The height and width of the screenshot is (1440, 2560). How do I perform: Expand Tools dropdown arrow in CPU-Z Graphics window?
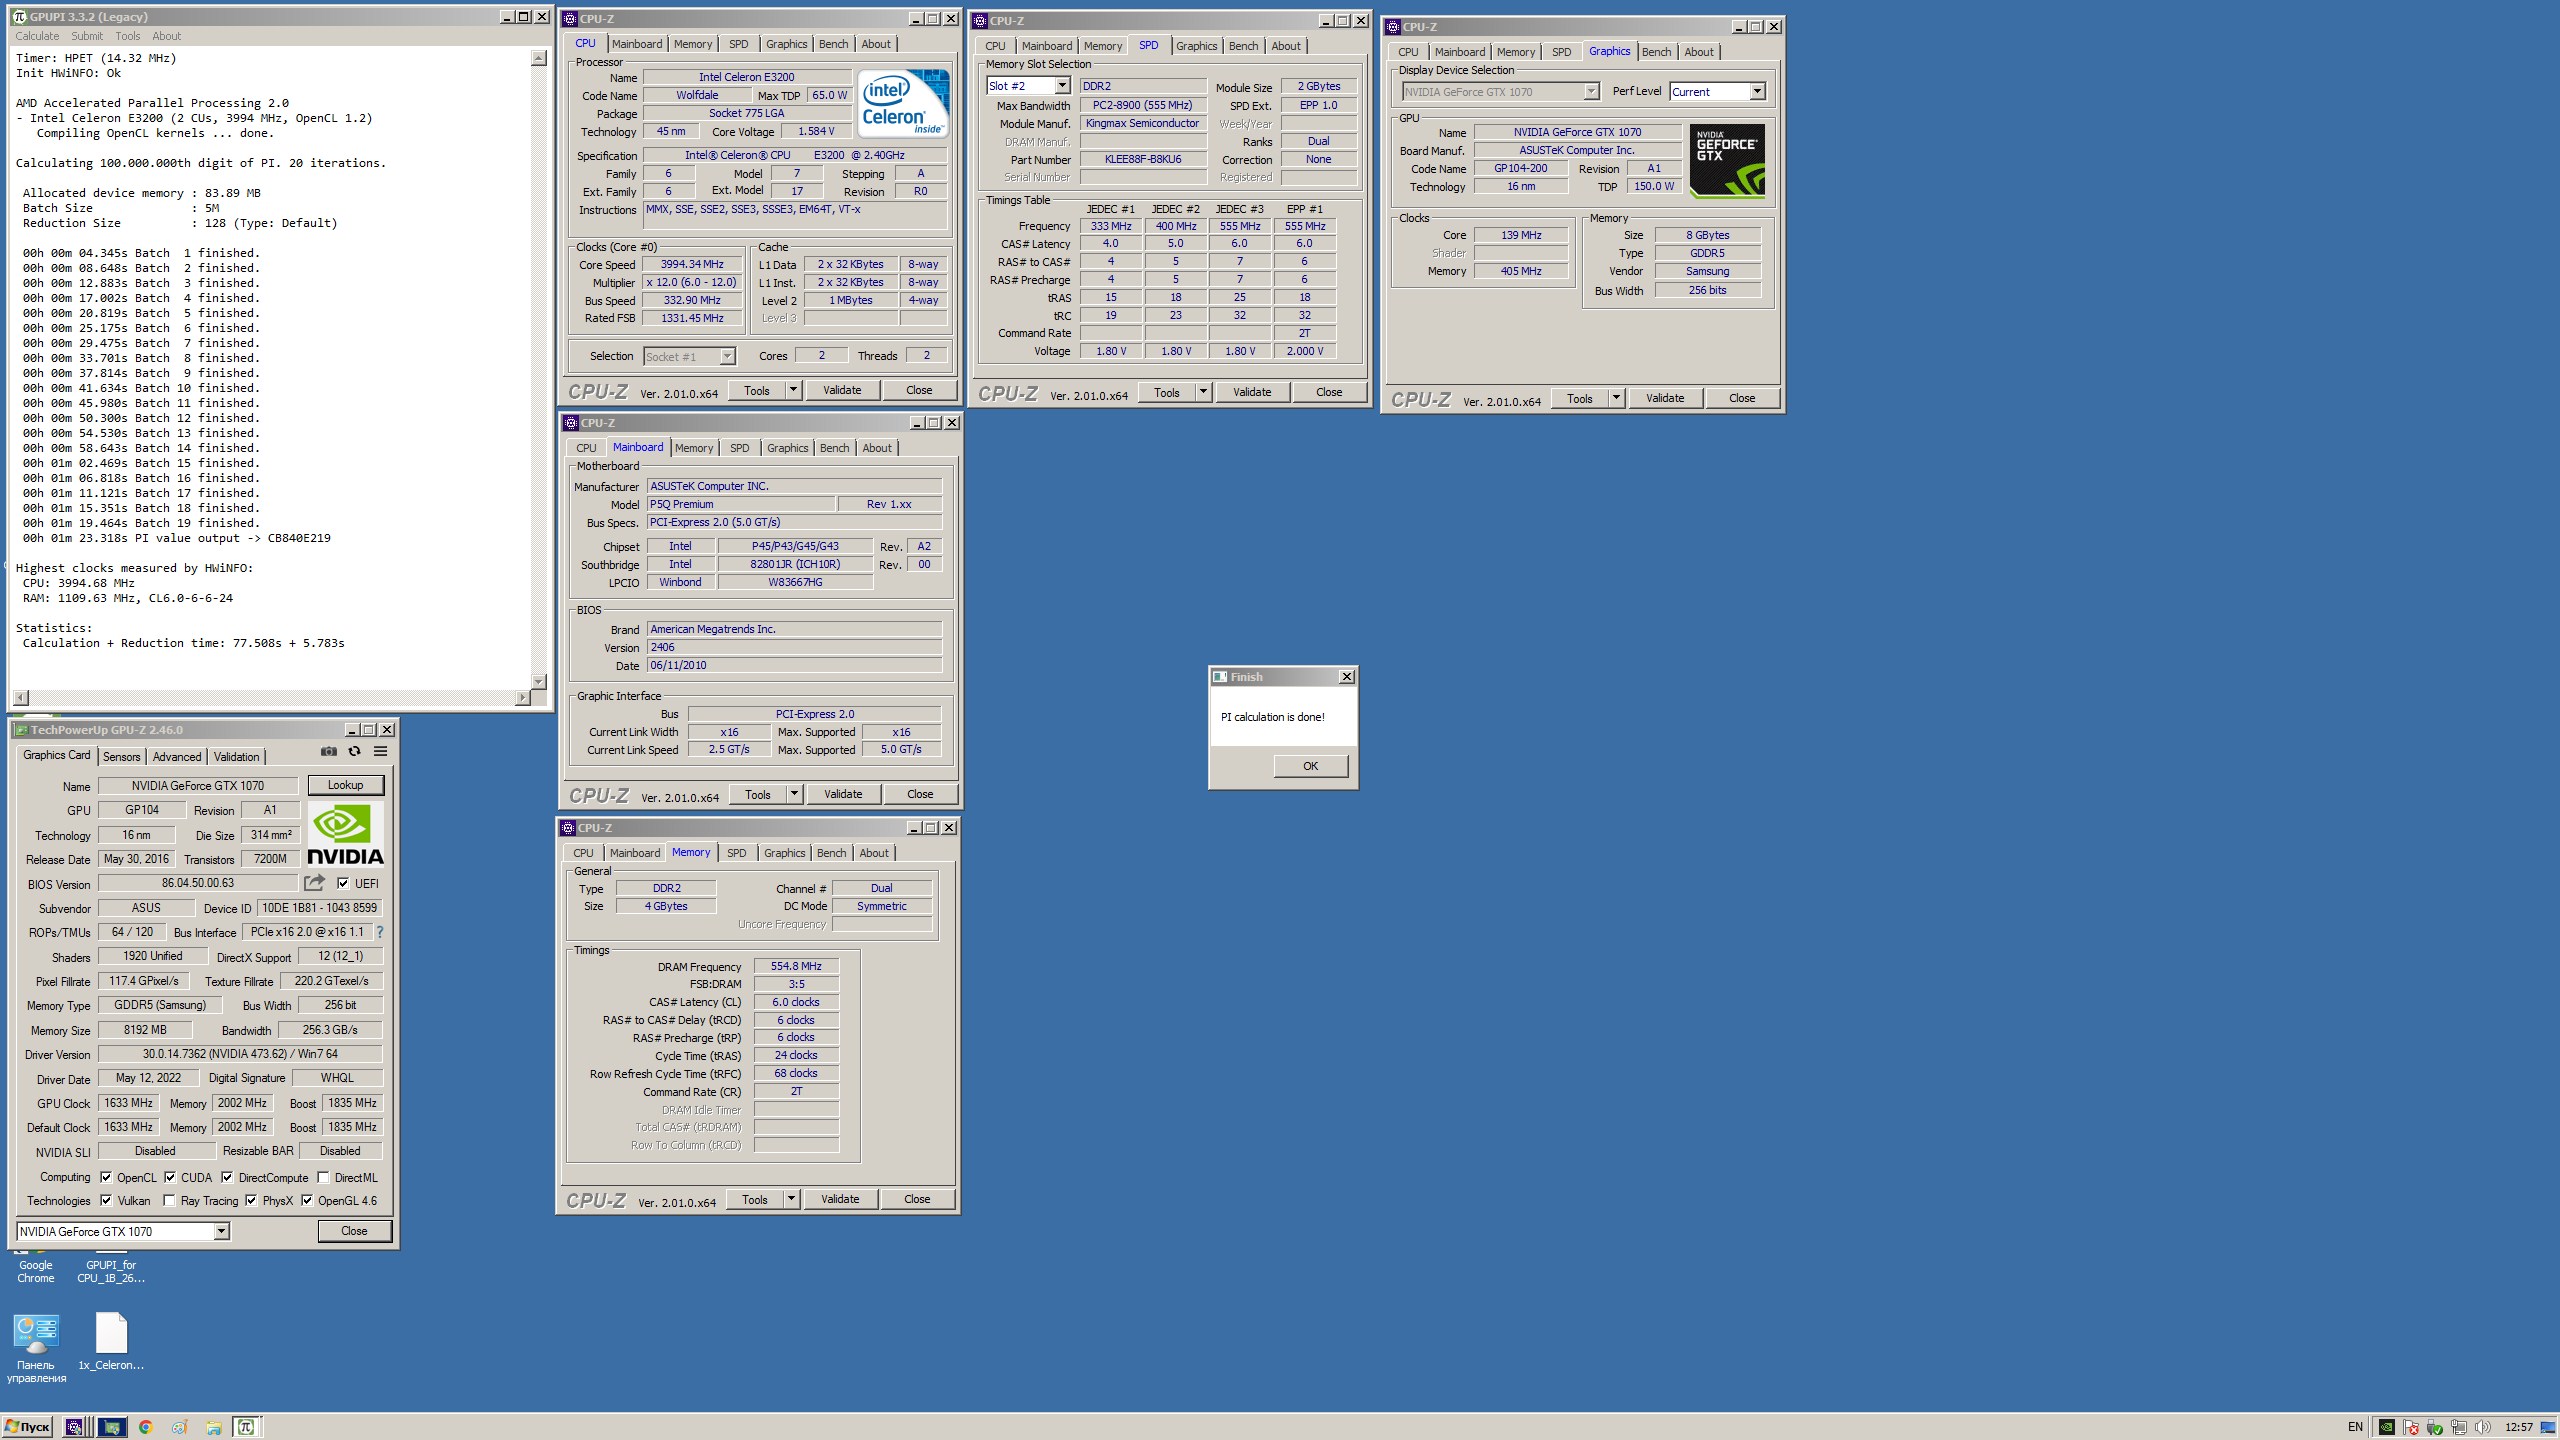coord(1616,398)
